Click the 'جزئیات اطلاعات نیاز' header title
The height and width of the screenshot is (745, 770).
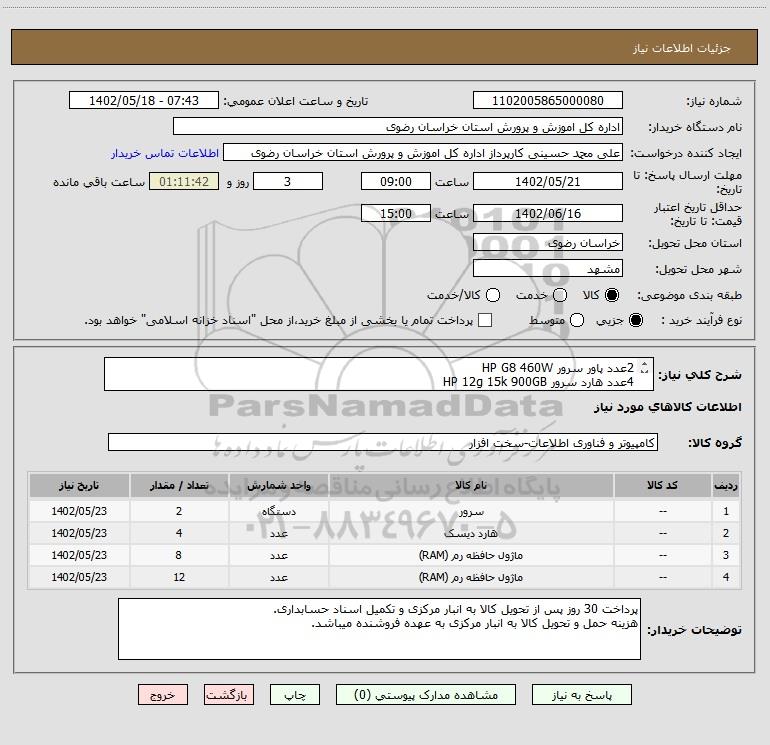point(681,48)
